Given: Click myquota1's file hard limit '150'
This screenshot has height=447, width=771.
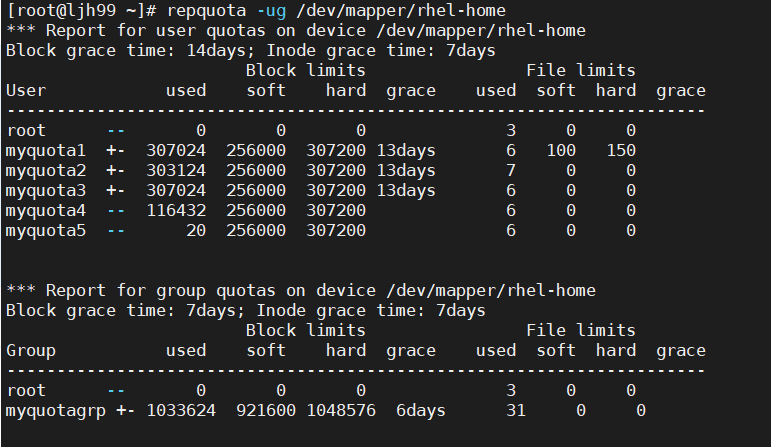Looking at the screenshot, I should (621, 150).
